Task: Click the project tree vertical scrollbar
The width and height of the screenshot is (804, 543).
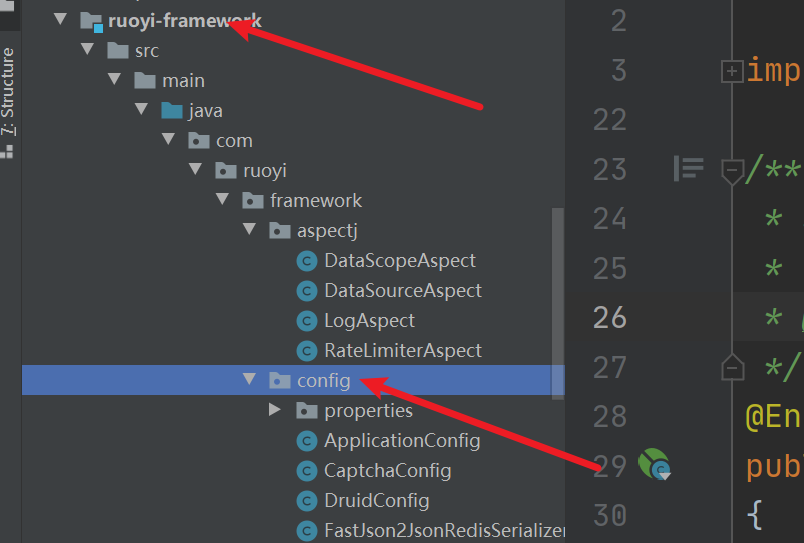Action: click(557, 303)
